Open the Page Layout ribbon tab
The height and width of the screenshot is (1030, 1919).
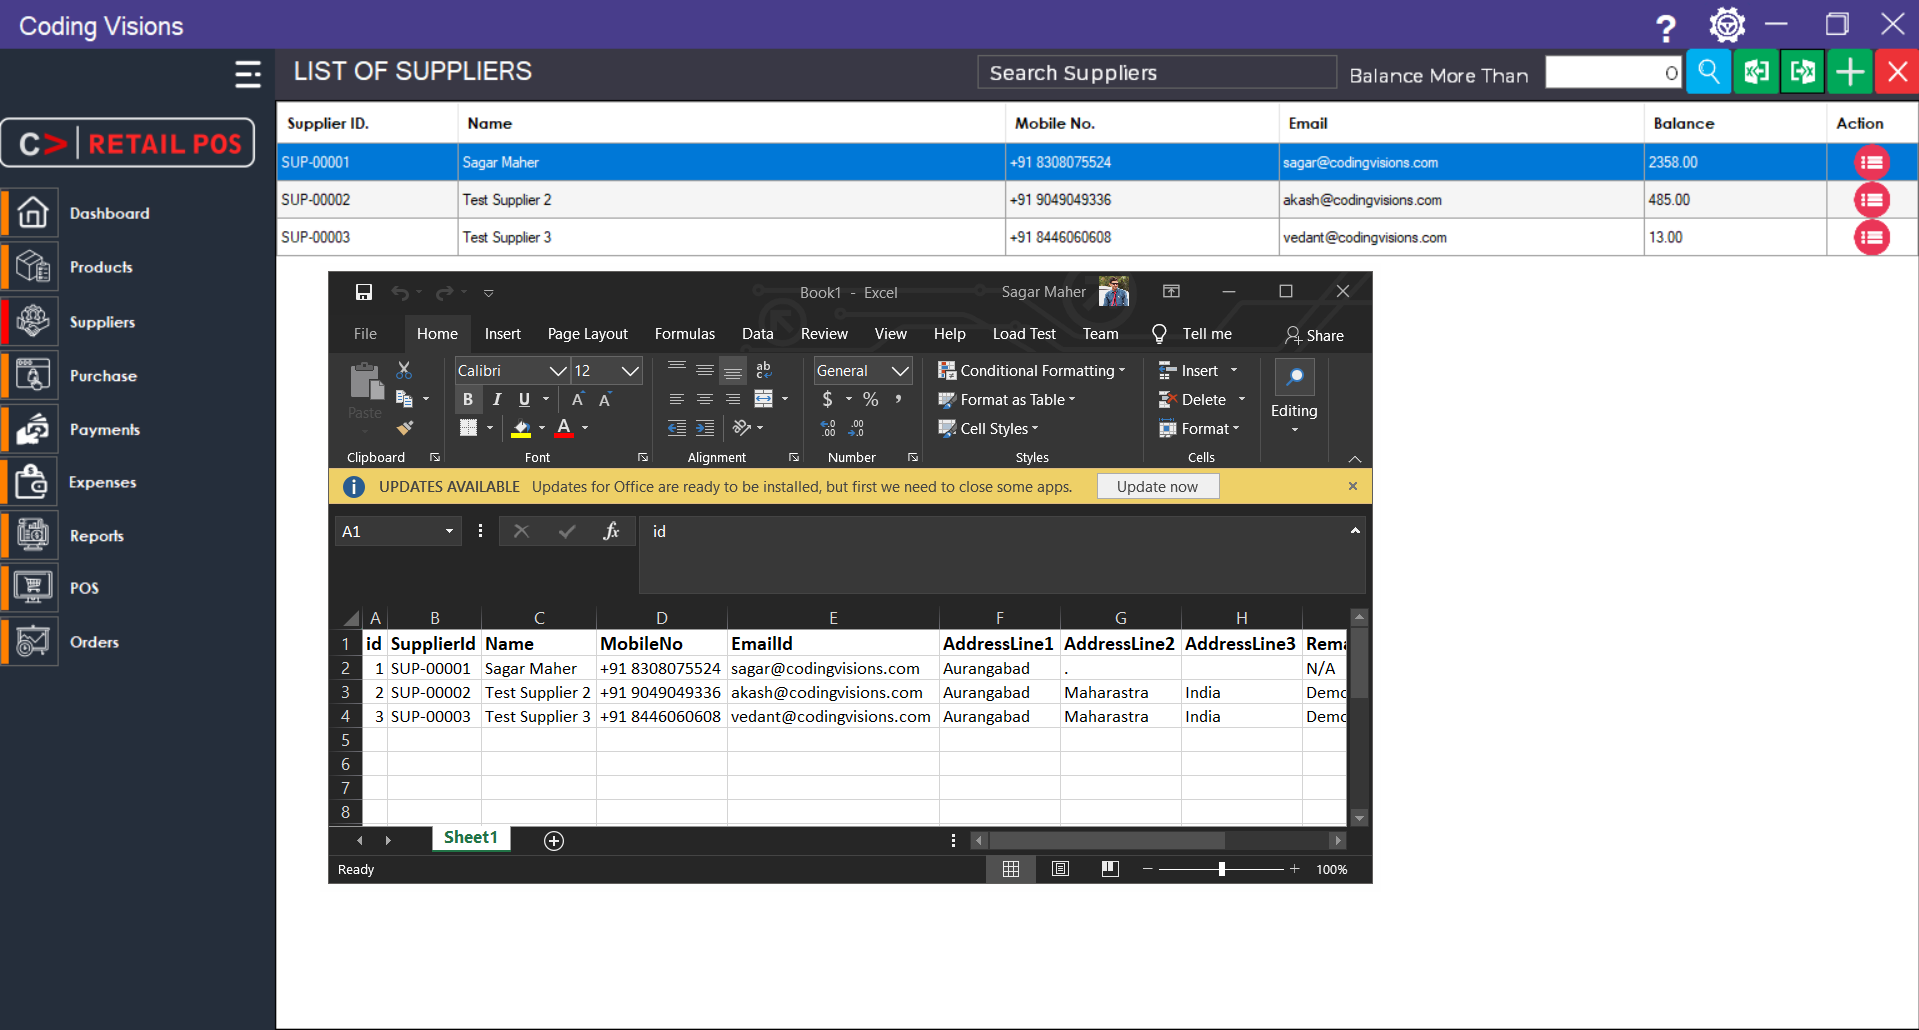(587, 334)
